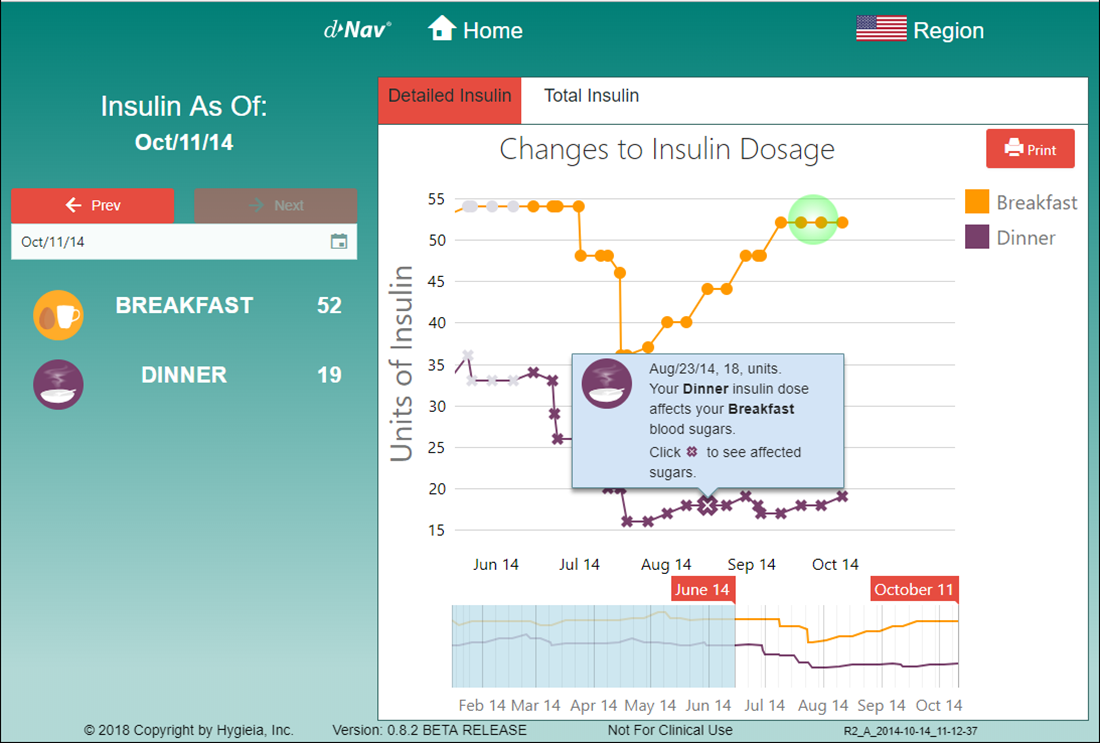Select the Detailed Insulin tab

click(450, 100)
